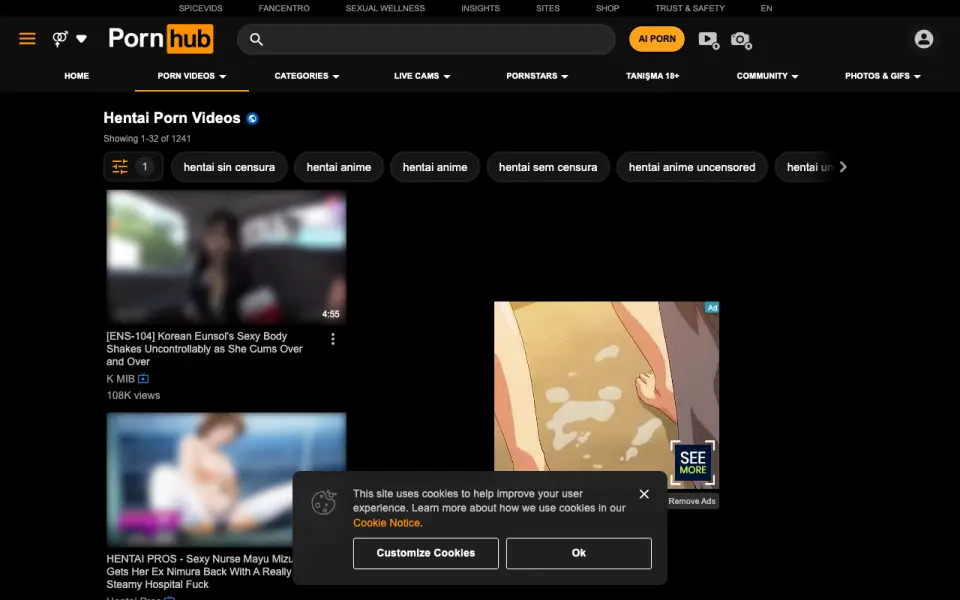Click the orange AI PORN button
The image size is (960, 600).
(657, 39)
